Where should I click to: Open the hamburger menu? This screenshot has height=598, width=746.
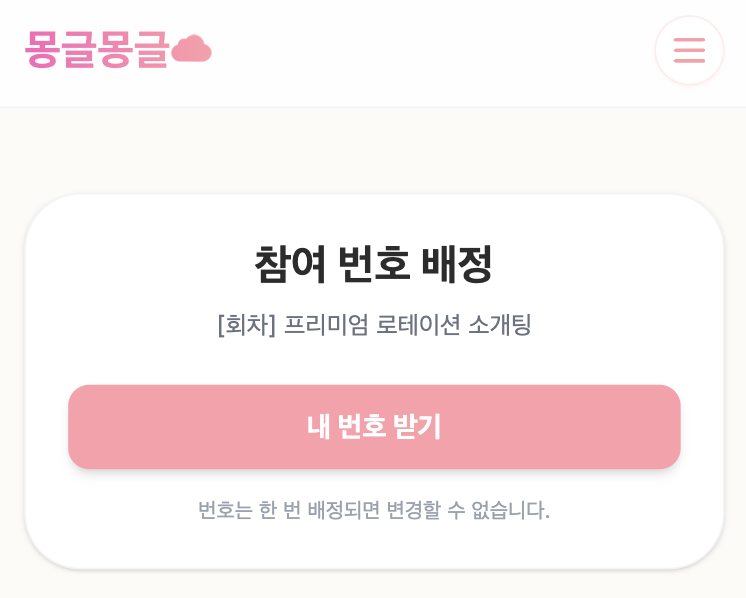point(689,50)
